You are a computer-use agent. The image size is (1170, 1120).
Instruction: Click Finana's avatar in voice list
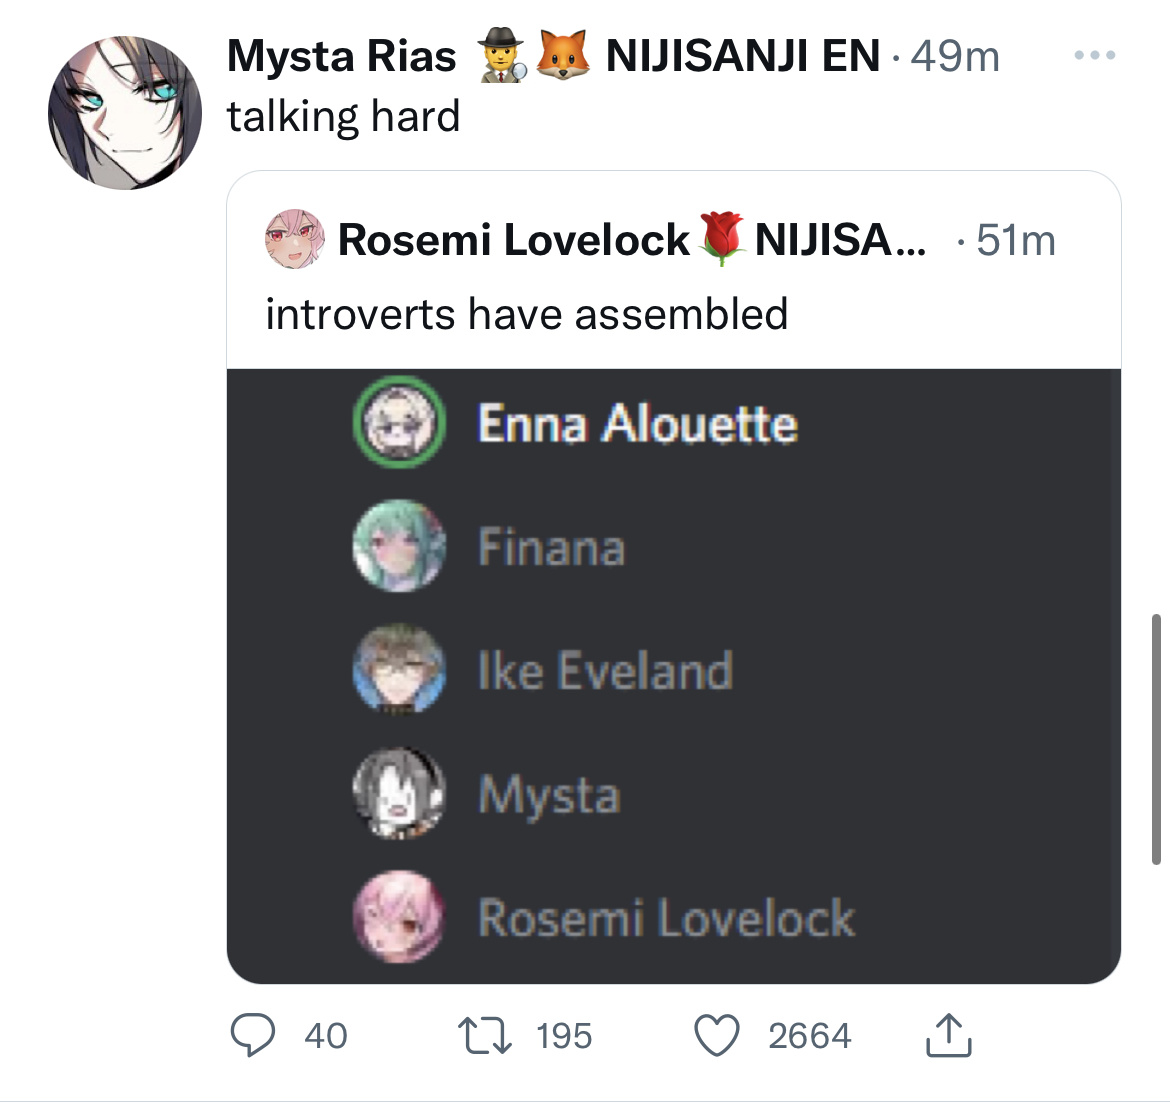399,545
